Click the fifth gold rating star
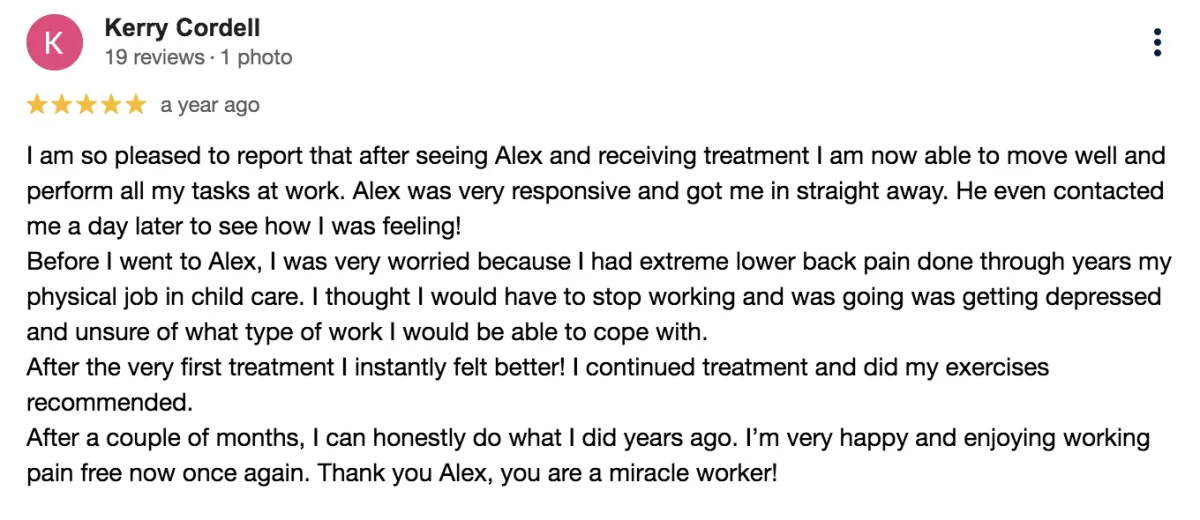 pos(136,104)
